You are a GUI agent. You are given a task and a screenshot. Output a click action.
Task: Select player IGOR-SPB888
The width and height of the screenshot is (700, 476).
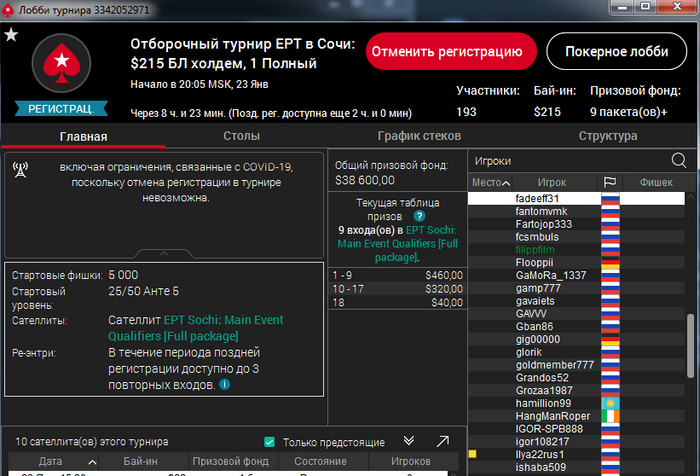click(x=576, y=429)
